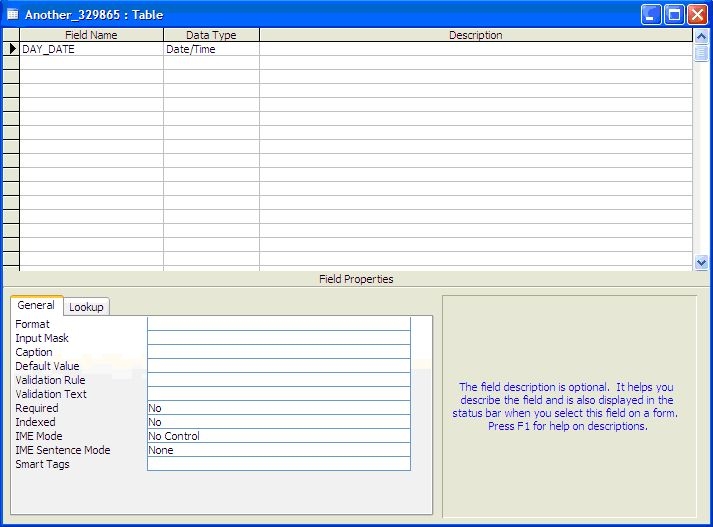This screenshot has height=527, width=713.
Task: Close the Another_329865 table window
Action: pyautogui.click(x=696, y=15)
